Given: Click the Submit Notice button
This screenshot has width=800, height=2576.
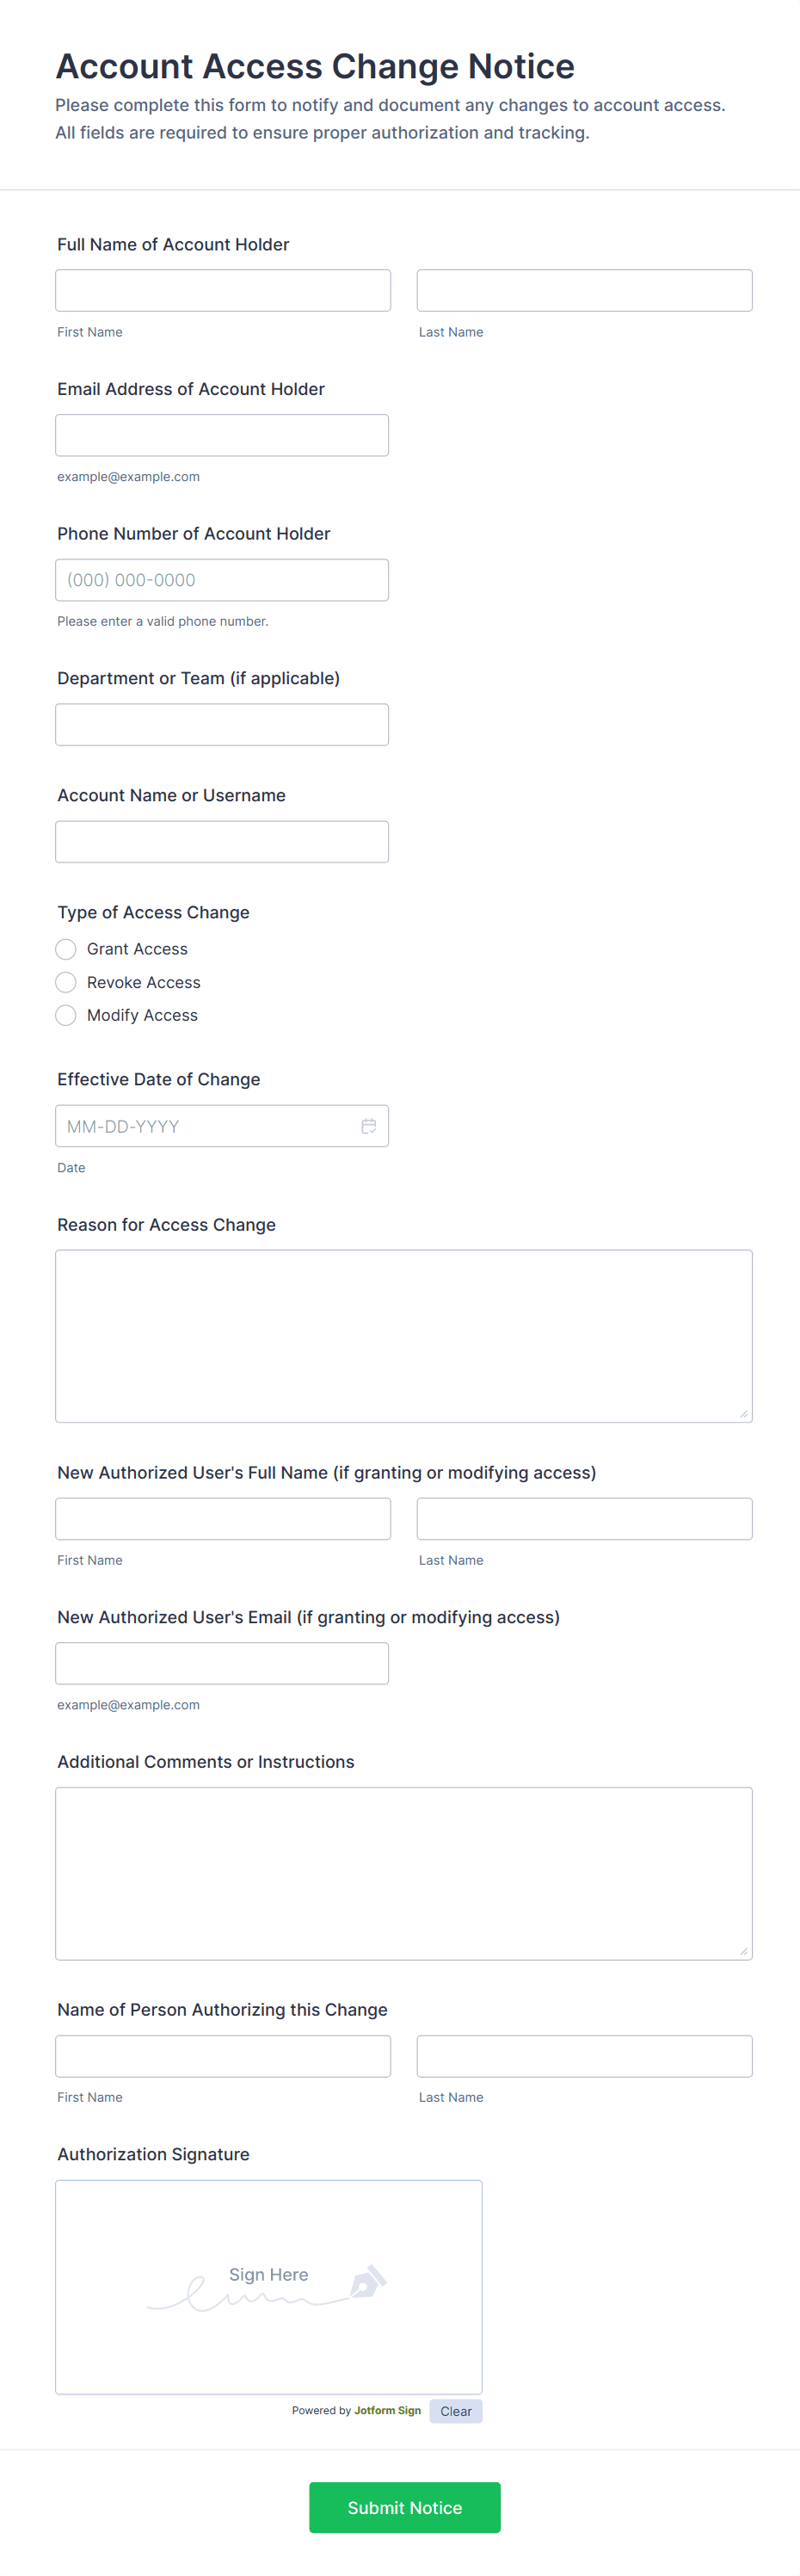Looking at the screenshot, I should point(404,2507).
